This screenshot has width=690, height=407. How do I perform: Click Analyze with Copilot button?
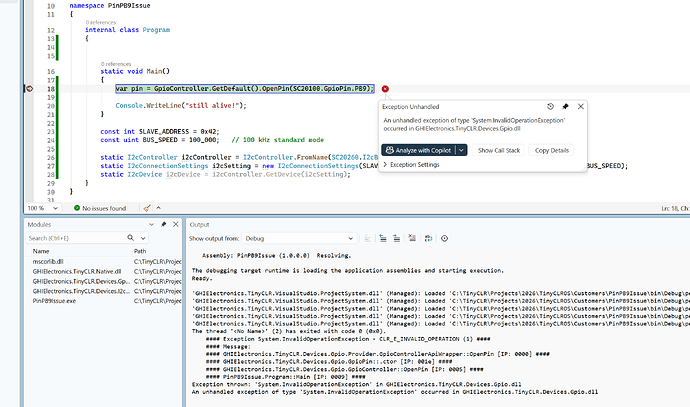(x=418, y=150)
